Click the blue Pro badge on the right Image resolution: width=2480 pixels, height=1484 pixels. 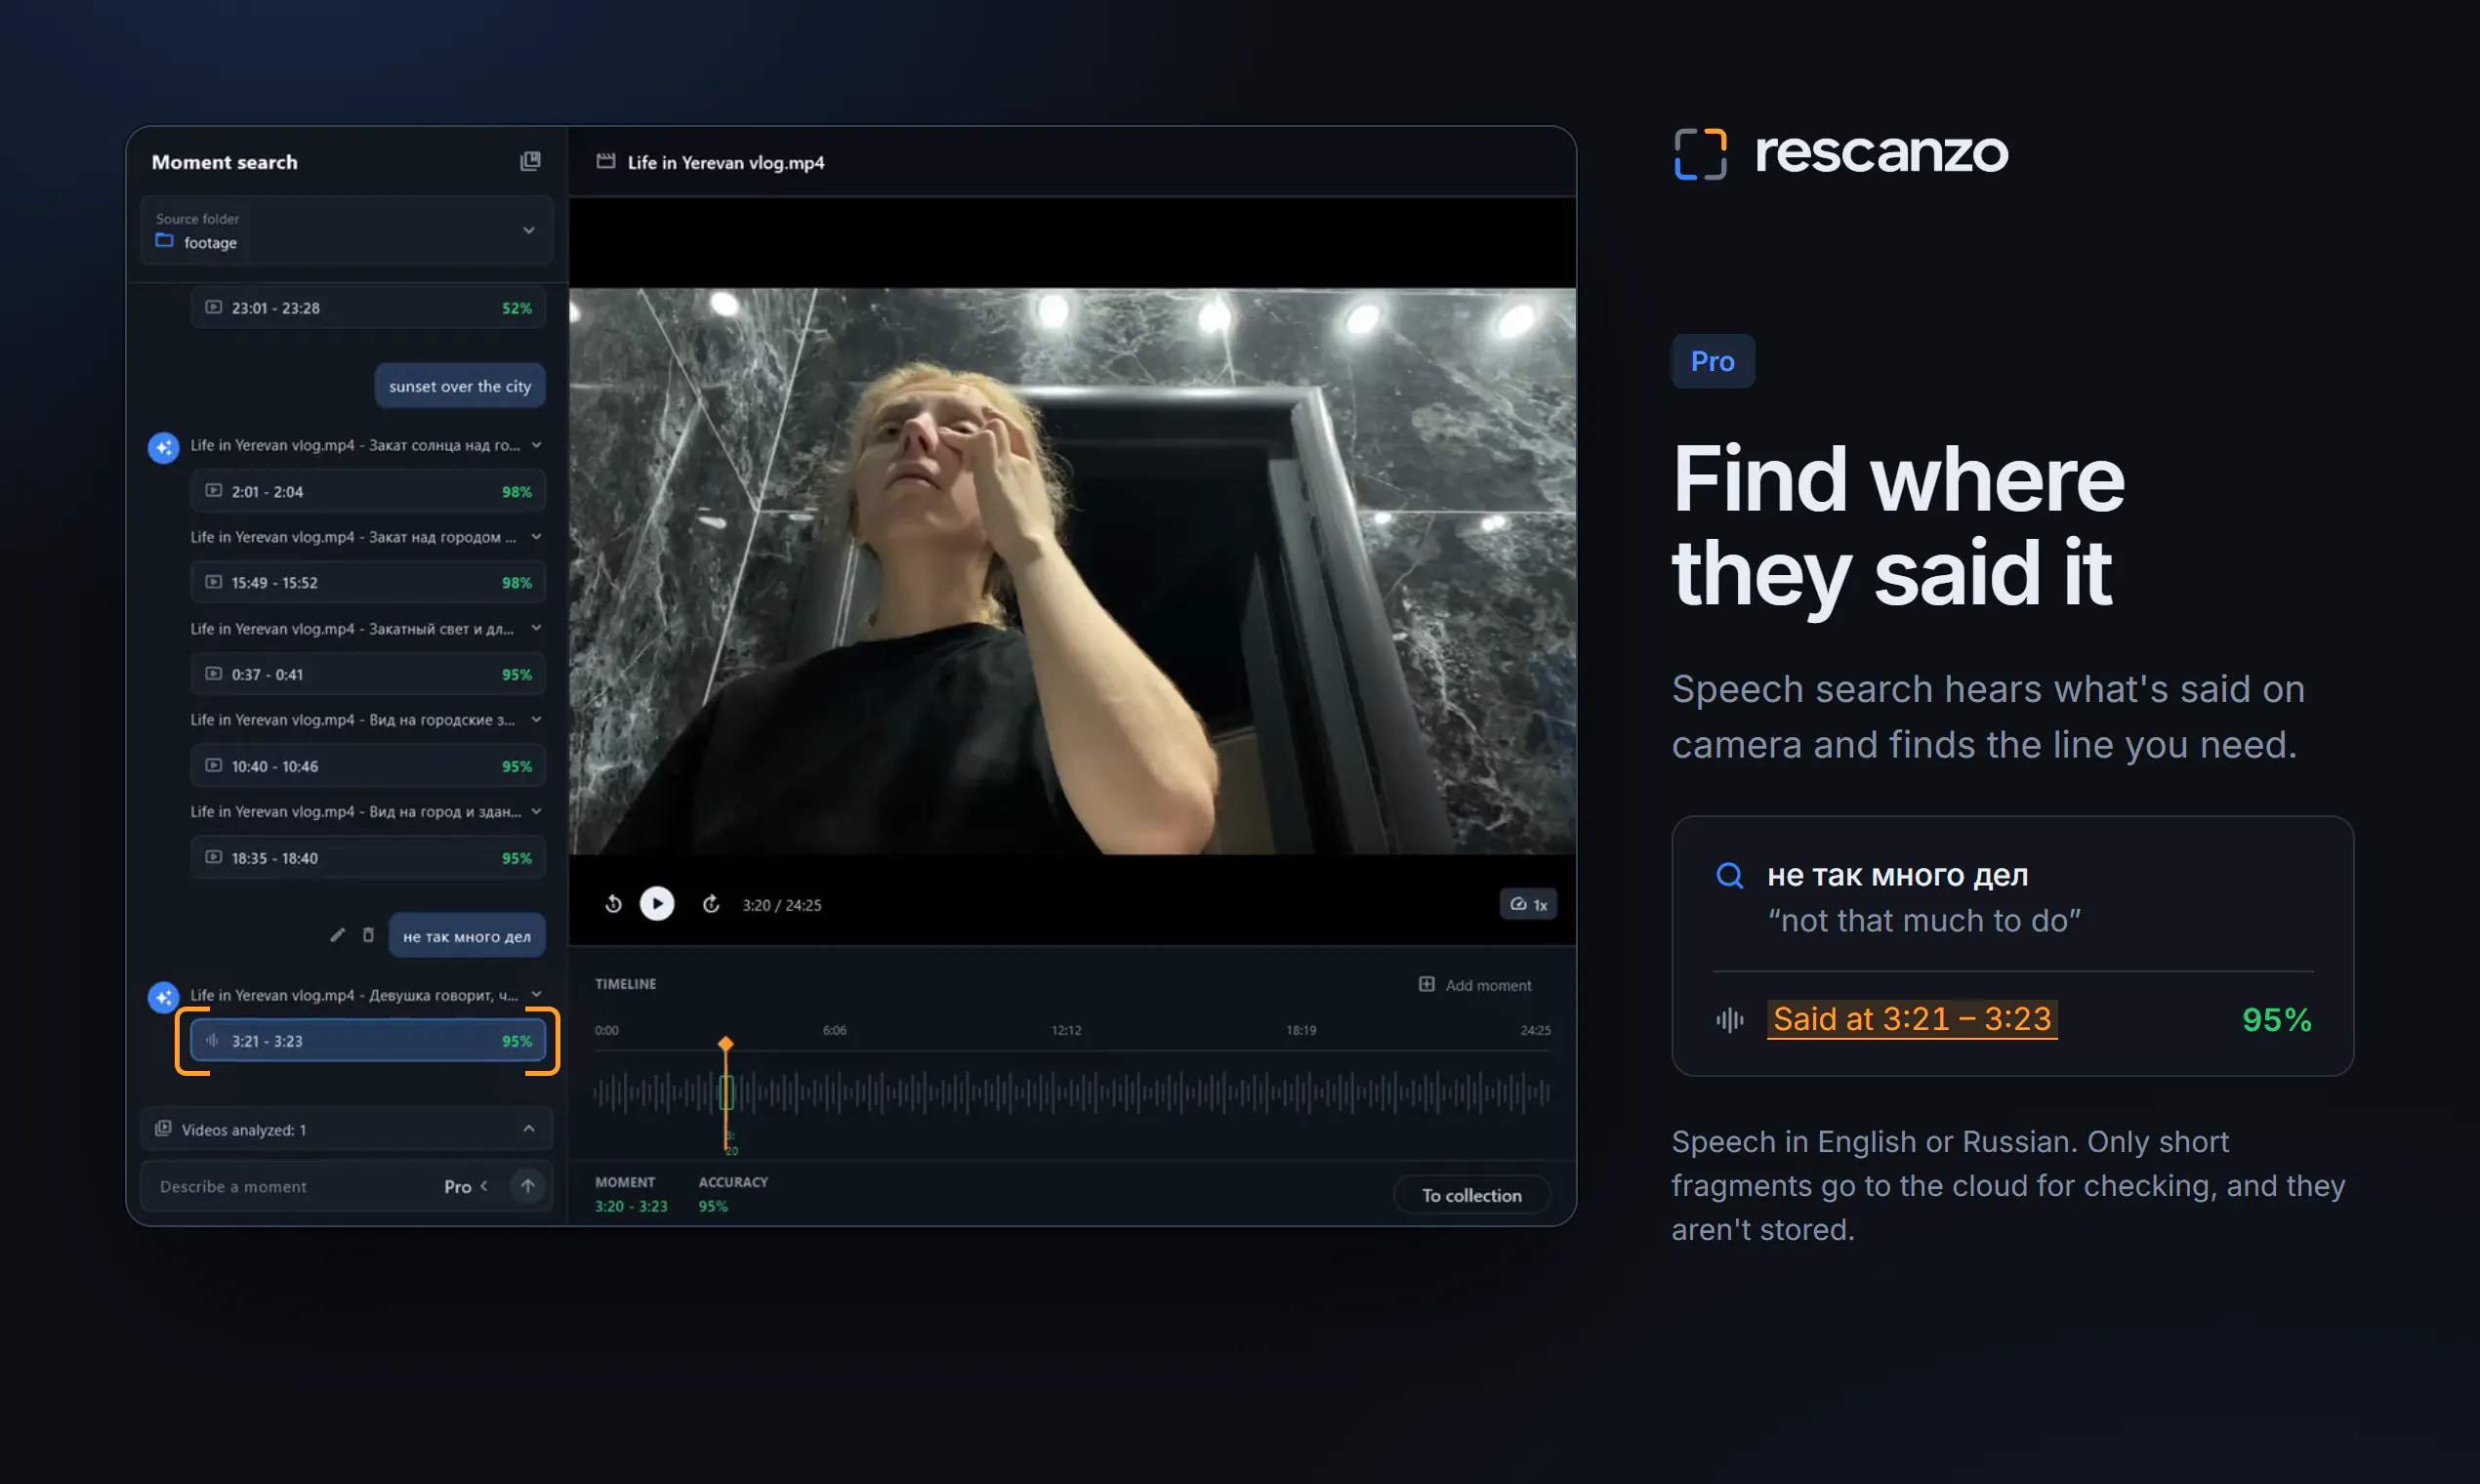tap(1713, 361)
